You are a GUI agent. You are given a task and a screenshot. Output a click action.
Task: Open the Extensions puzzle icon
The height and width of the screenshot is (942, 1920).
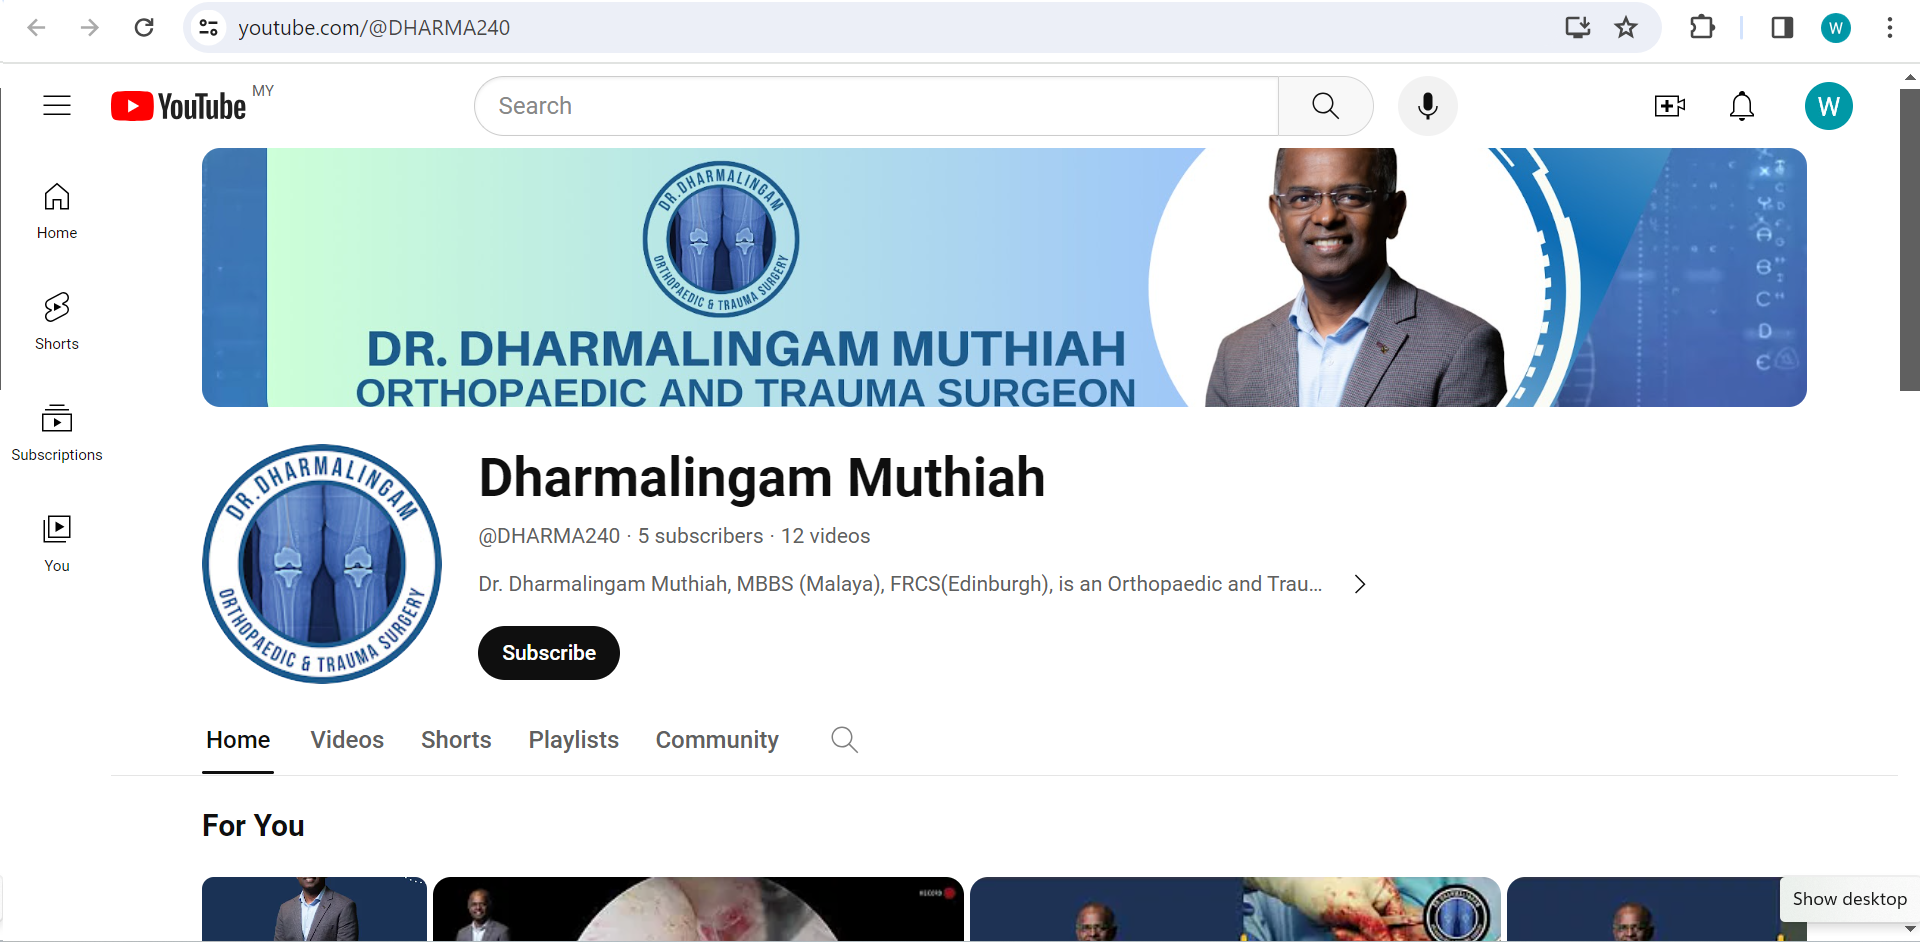(x=1702, y=27)
